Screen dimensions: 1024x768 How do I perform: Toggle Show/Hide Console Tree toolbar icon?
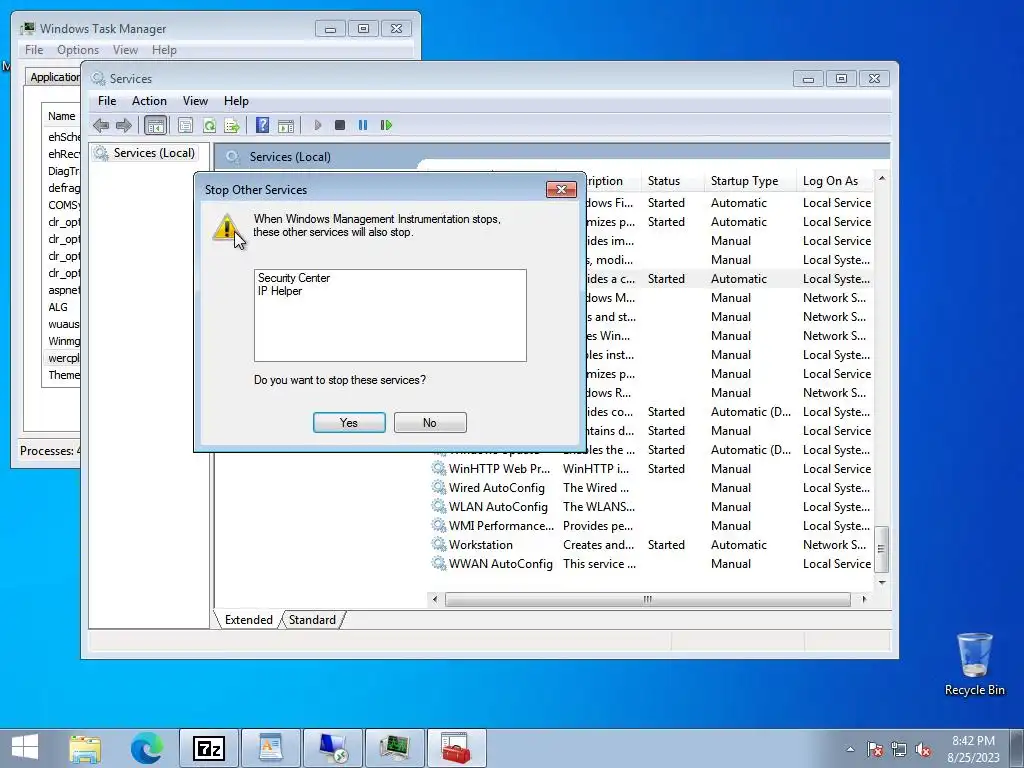[155, 125]
